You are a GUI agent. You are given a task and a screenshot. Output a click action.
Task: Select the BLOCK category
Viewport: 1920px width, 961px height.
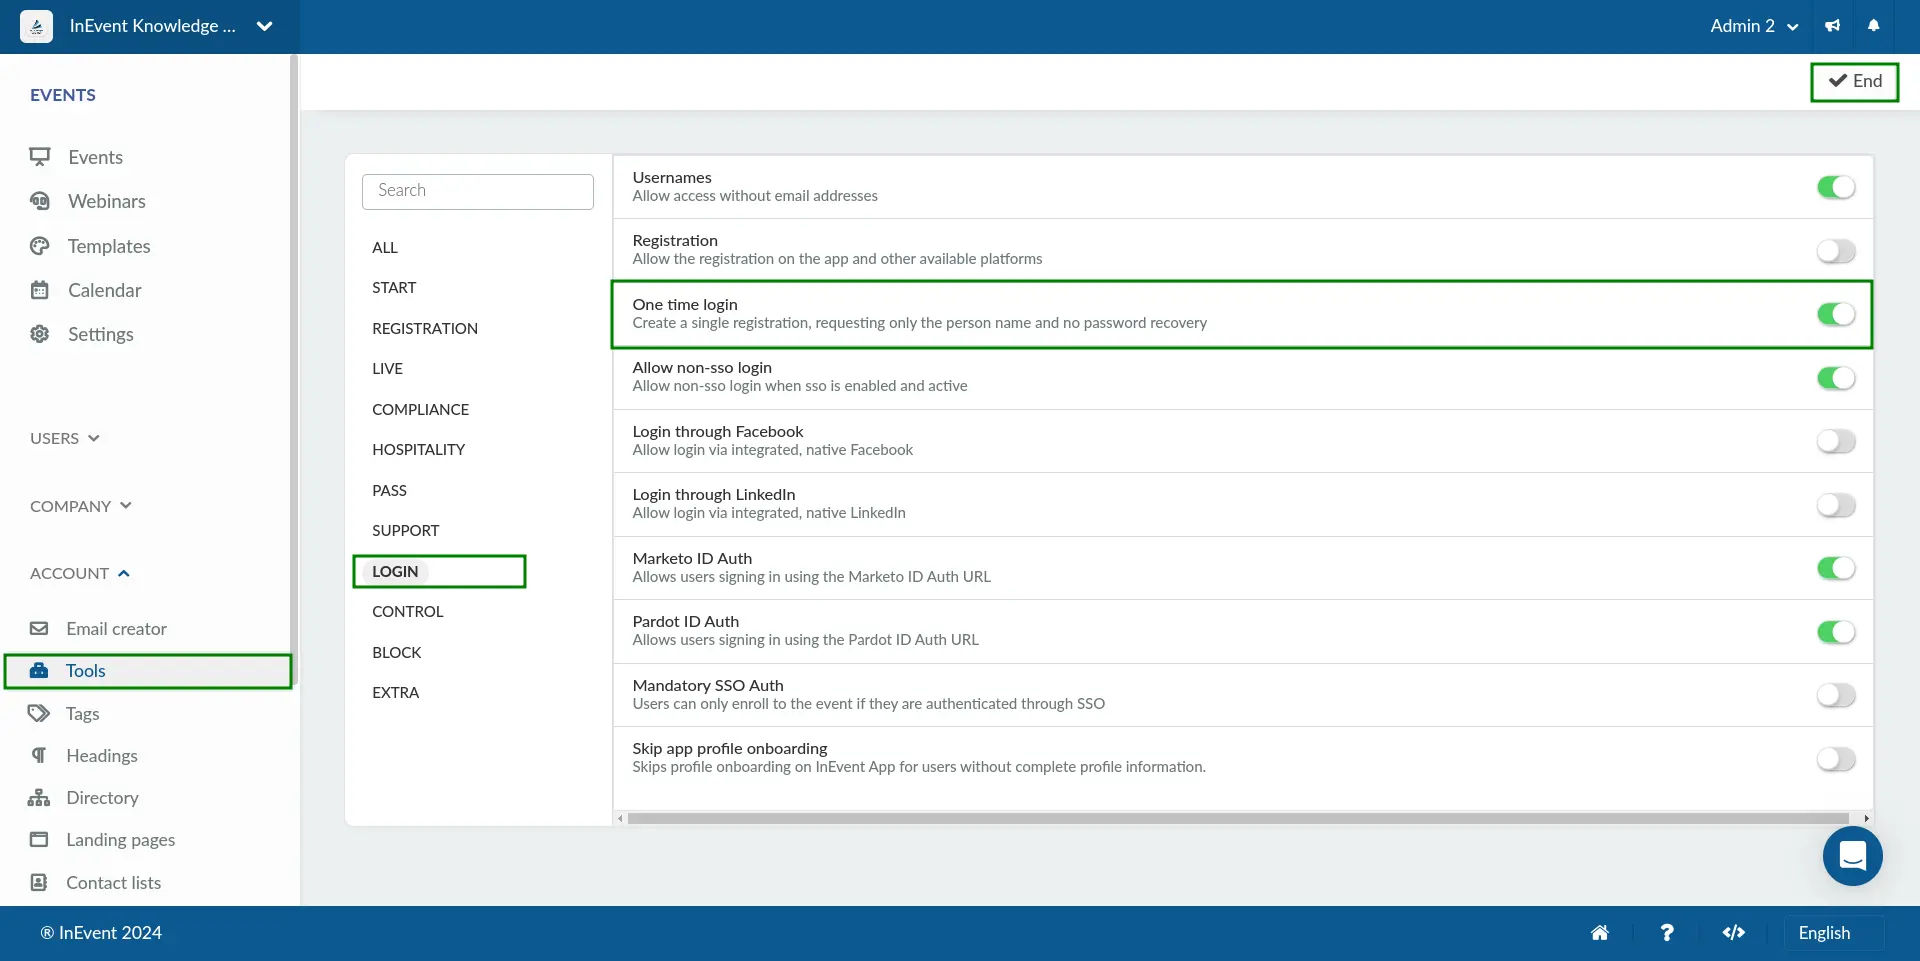click(397, 652)
